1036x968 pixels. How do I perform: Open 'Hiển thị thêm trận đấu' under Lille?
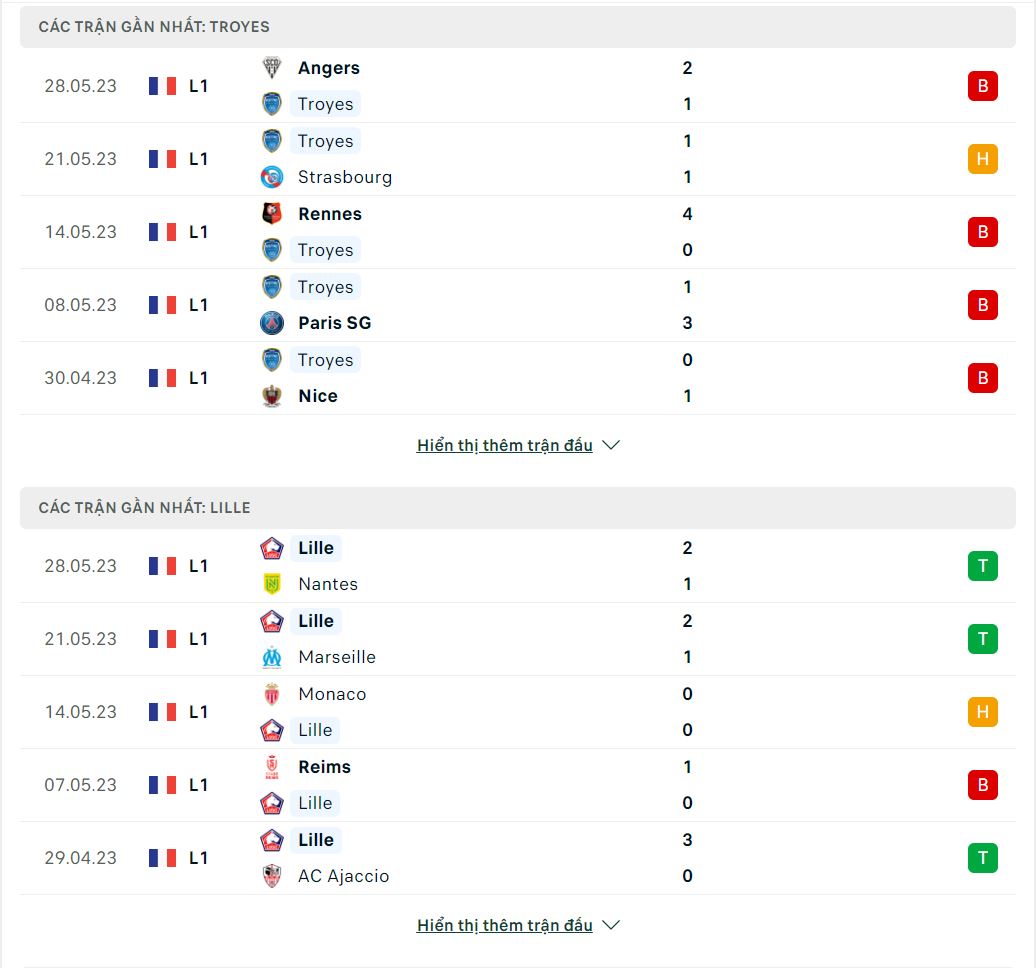click(505, 925)
